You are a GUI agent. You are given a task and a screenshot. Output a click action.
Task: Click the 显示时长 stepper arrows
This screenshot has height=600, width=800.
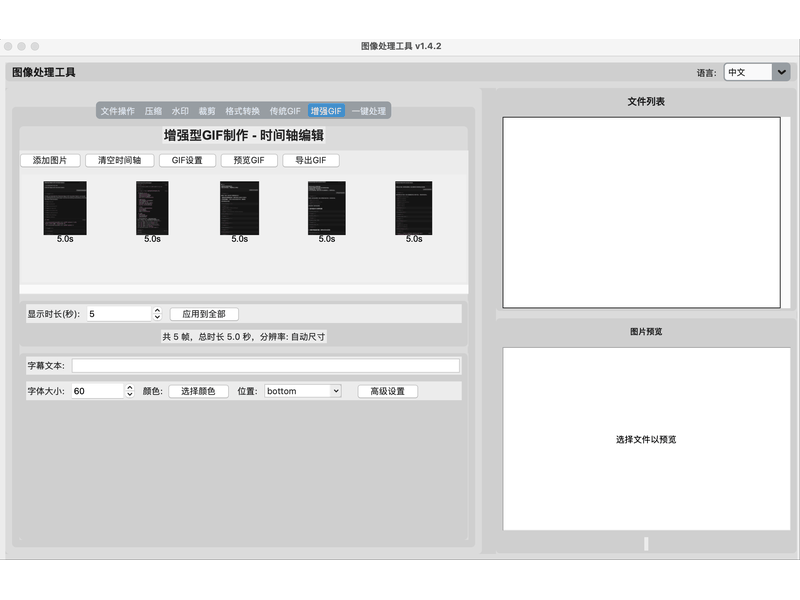pos(157,314)
